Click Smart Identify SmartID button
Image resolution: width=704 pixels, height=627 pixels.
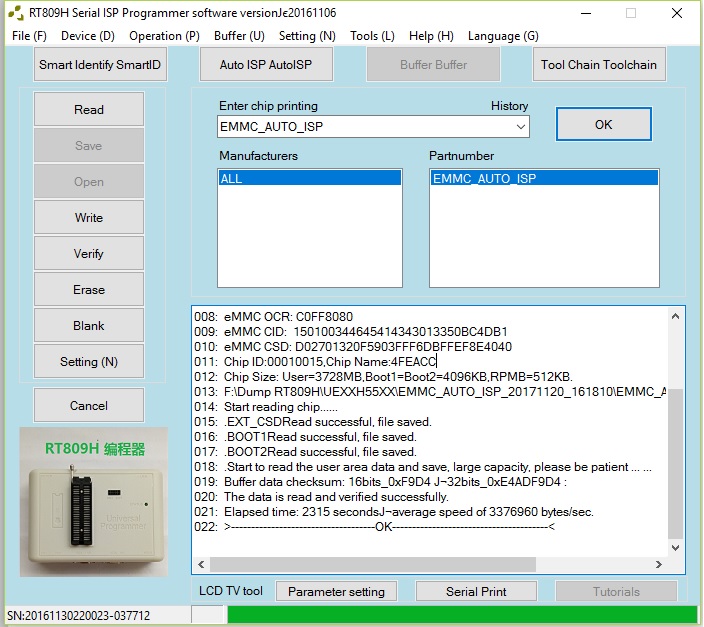pyautogui.click(x=100, y=65)
